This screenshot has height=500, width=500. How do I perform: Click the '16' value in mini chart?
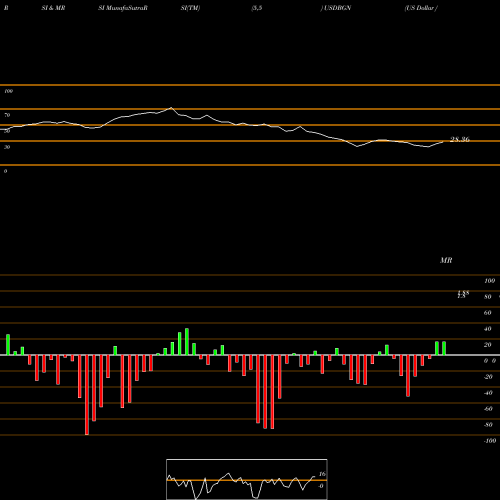pyautogui.click(x=322, y=474)
